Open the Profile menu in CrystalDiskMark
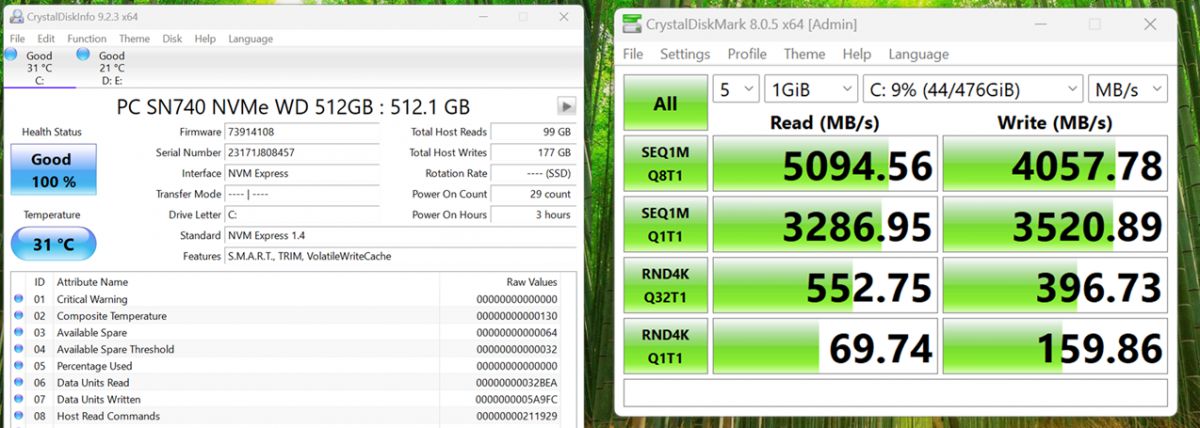Viewport: 1200px width, 428px height. coord(746,54)
